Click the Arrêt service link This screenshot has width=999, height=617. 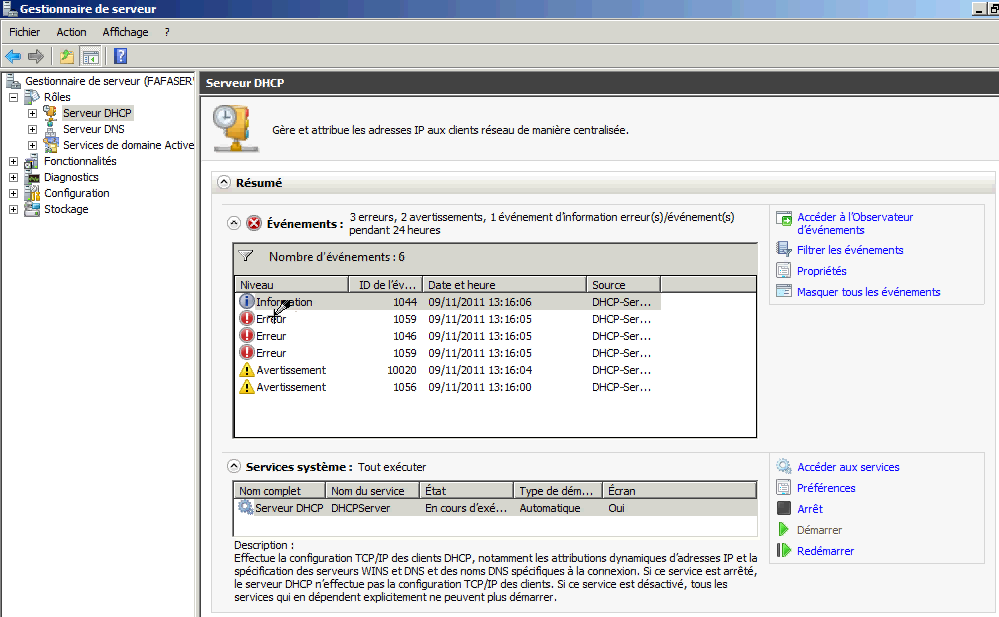click(x=810, y=509)
